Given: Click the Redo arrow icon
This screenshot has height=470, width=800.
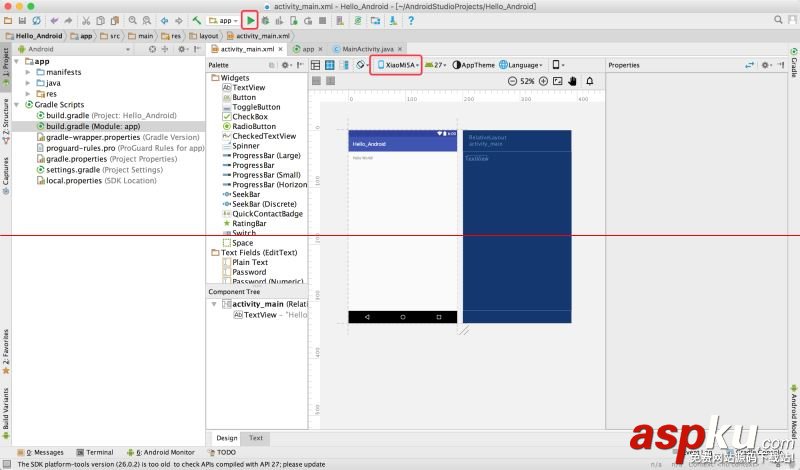Looking at the screenshot, I should tap(68, 20).
